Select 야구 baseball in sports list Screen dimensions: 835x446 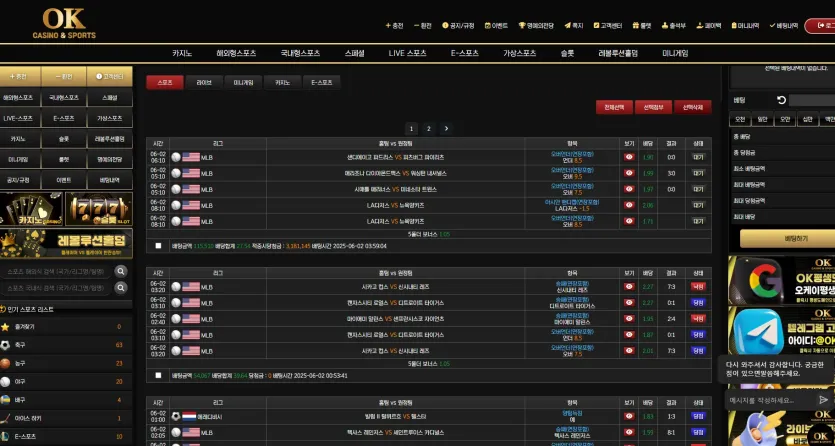point(66,382)
